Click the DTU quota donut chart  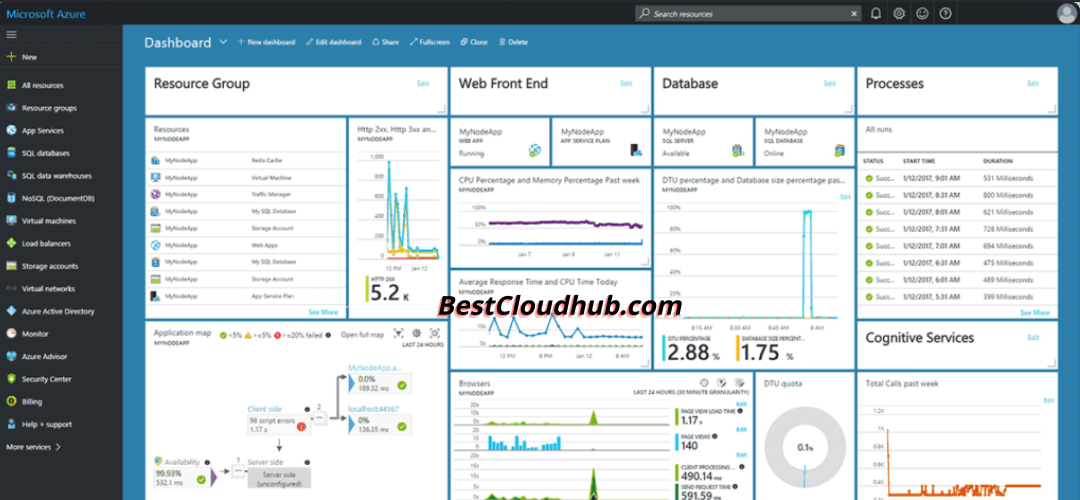tap(805, 447)
